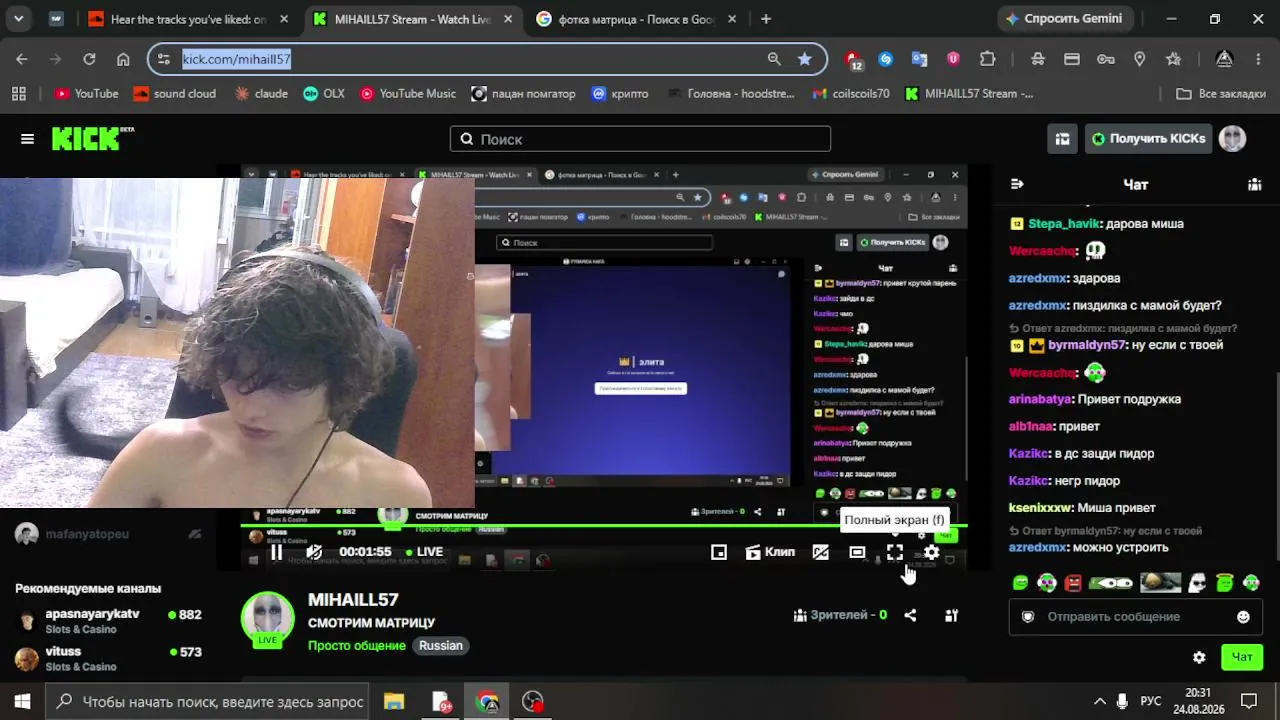Click the Windows taskbar search box
The width and height of the screenshot is (1280, 720).
[208, 702]
